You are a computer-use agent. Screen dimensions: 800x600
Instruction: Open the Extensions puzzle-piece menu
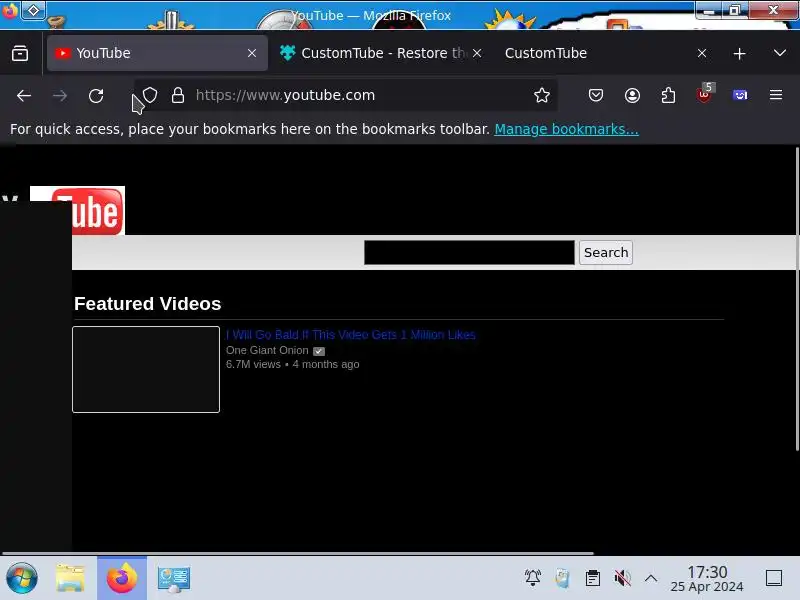pyautogui.click(x=668, y=95)
